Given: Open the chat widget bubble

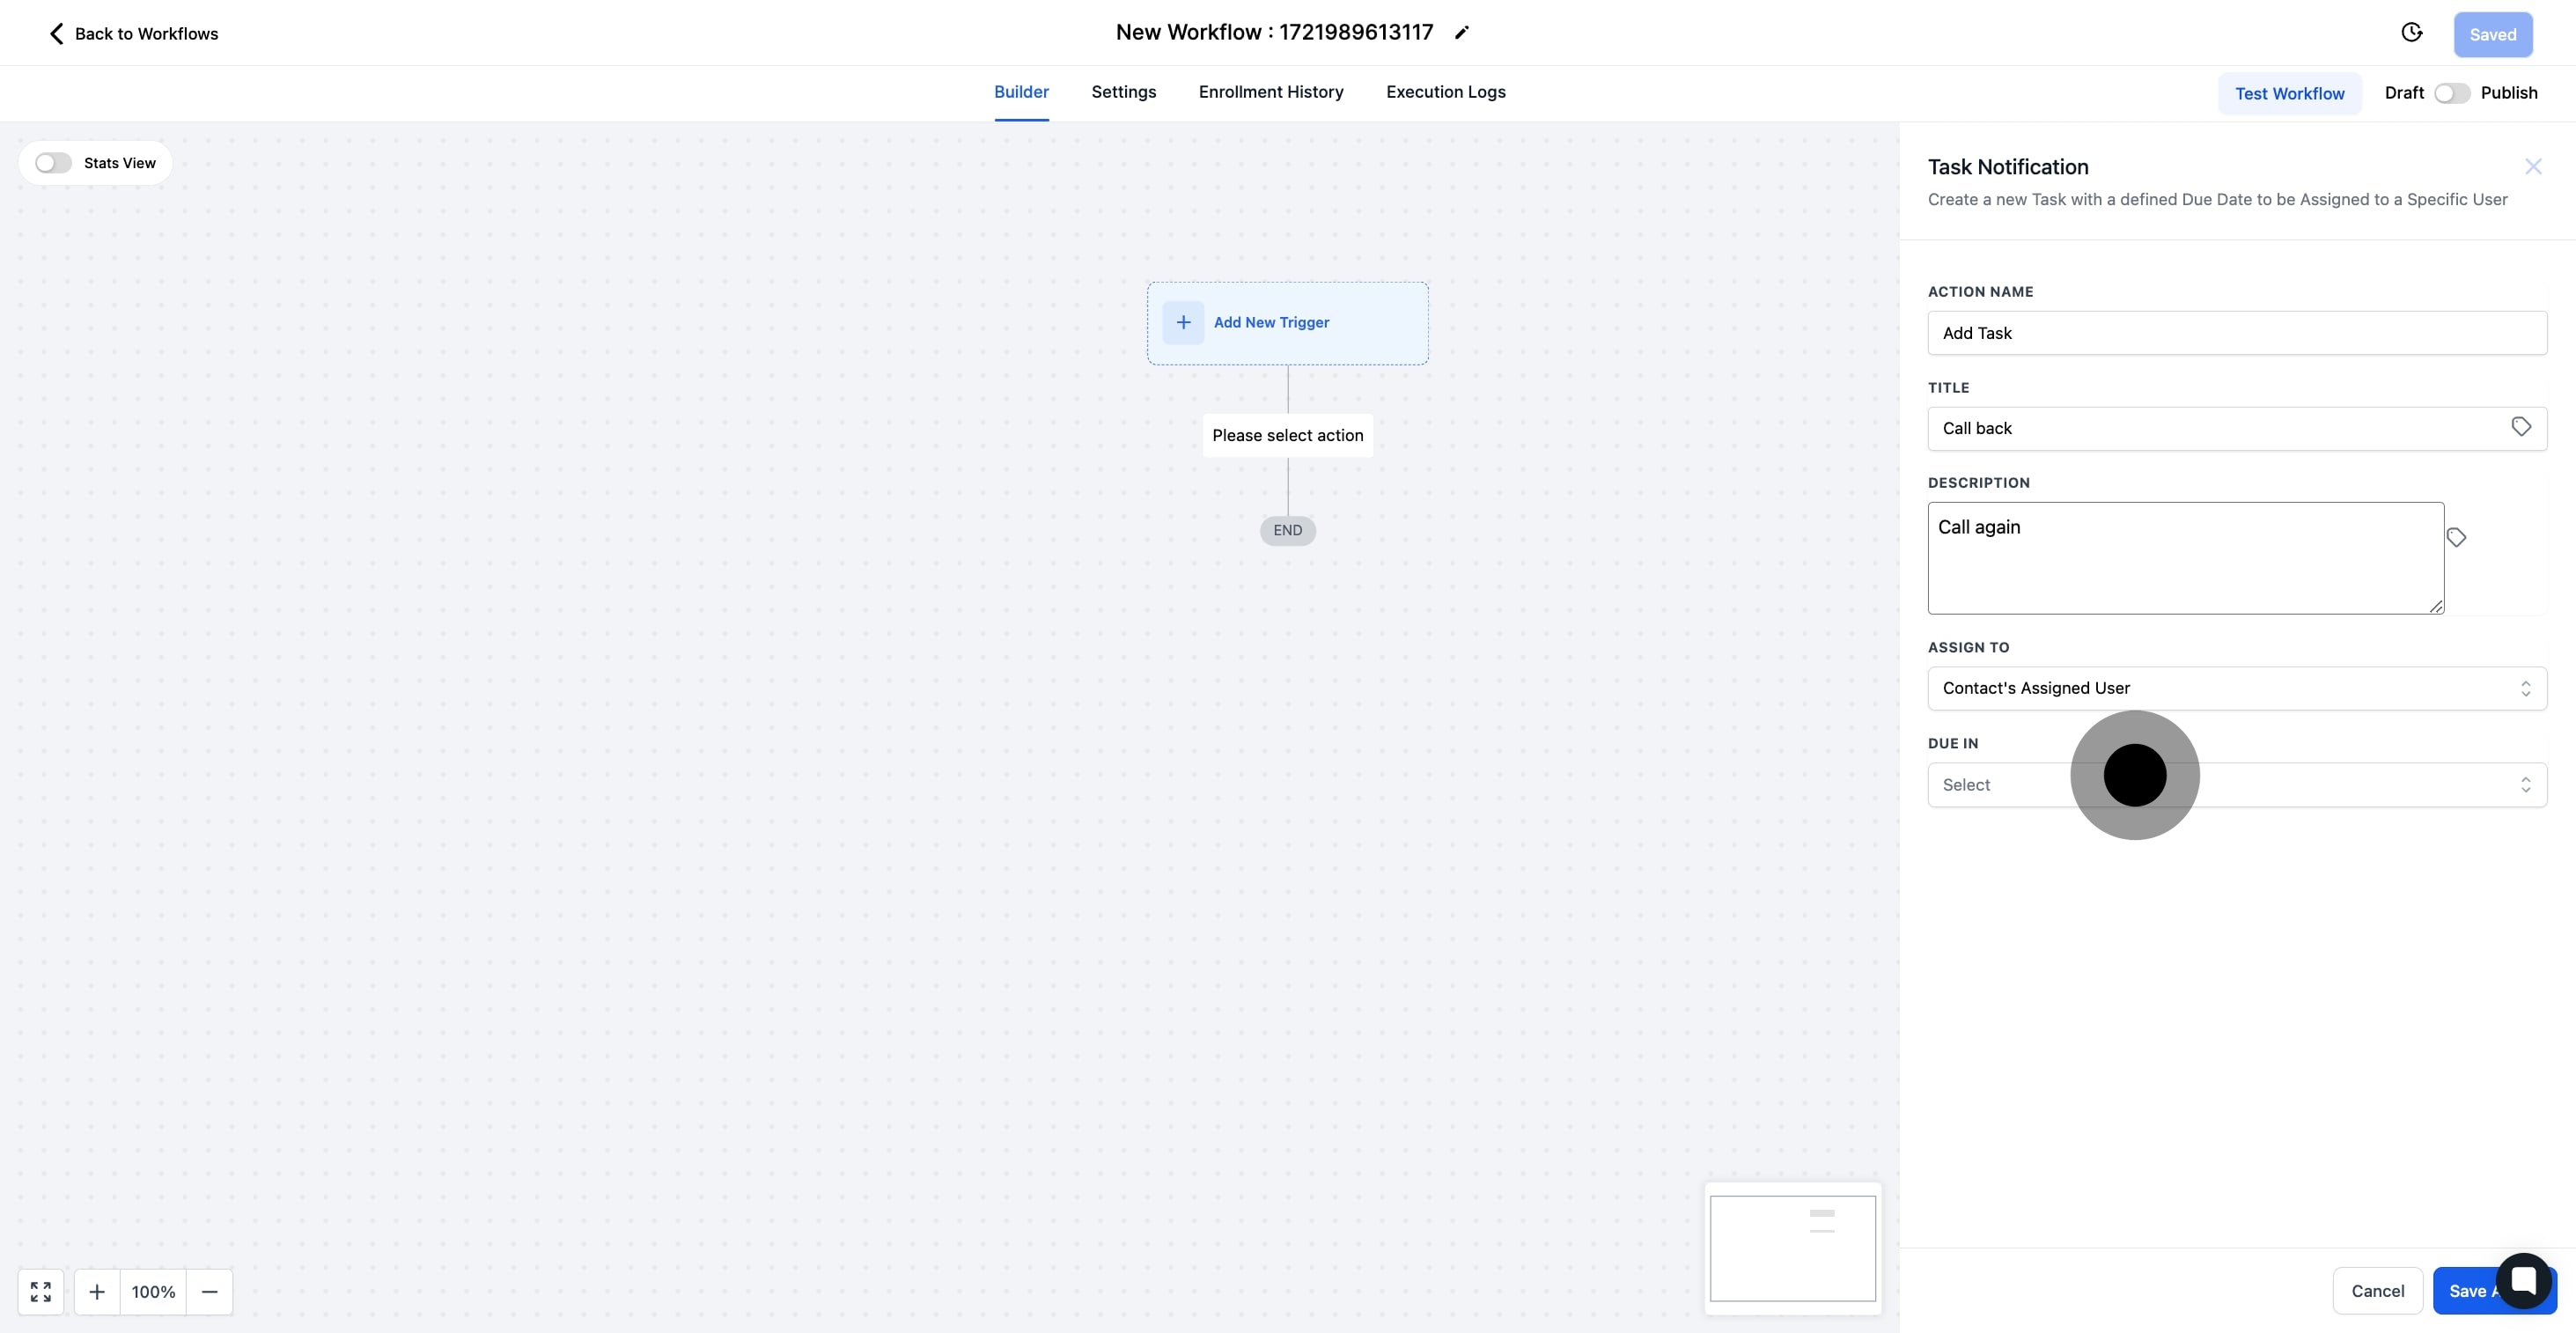Looking at the screenshot, I should click(2522, 1279).
